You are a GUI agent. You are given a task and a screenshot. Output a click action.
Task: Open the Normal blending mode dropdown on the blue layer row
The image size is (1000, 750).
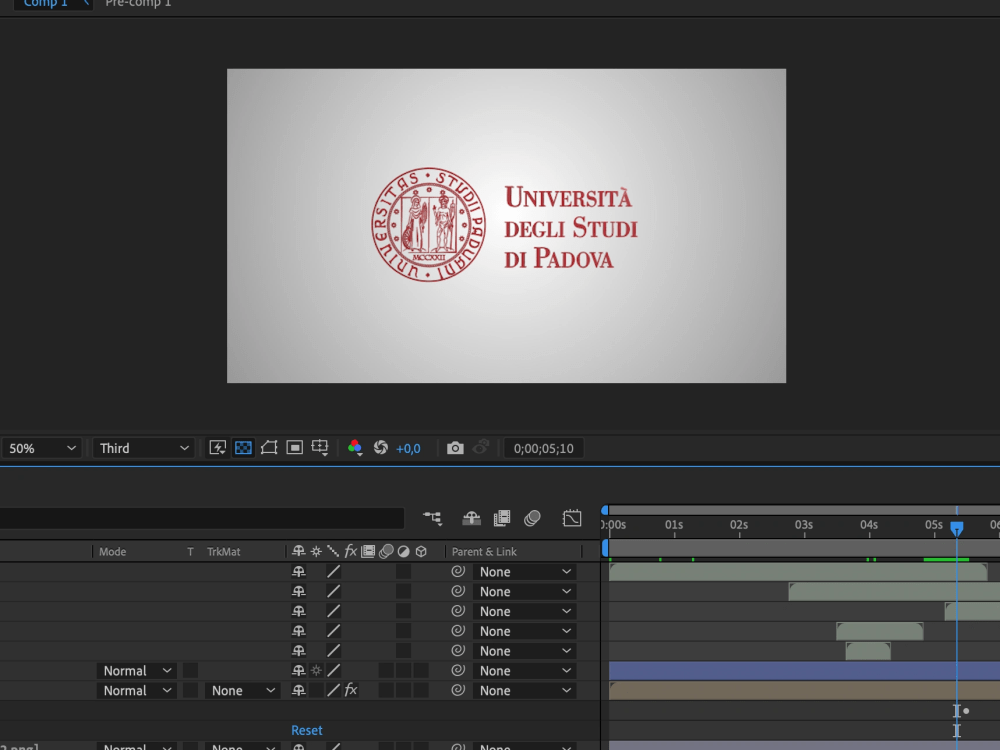[136, 671]
